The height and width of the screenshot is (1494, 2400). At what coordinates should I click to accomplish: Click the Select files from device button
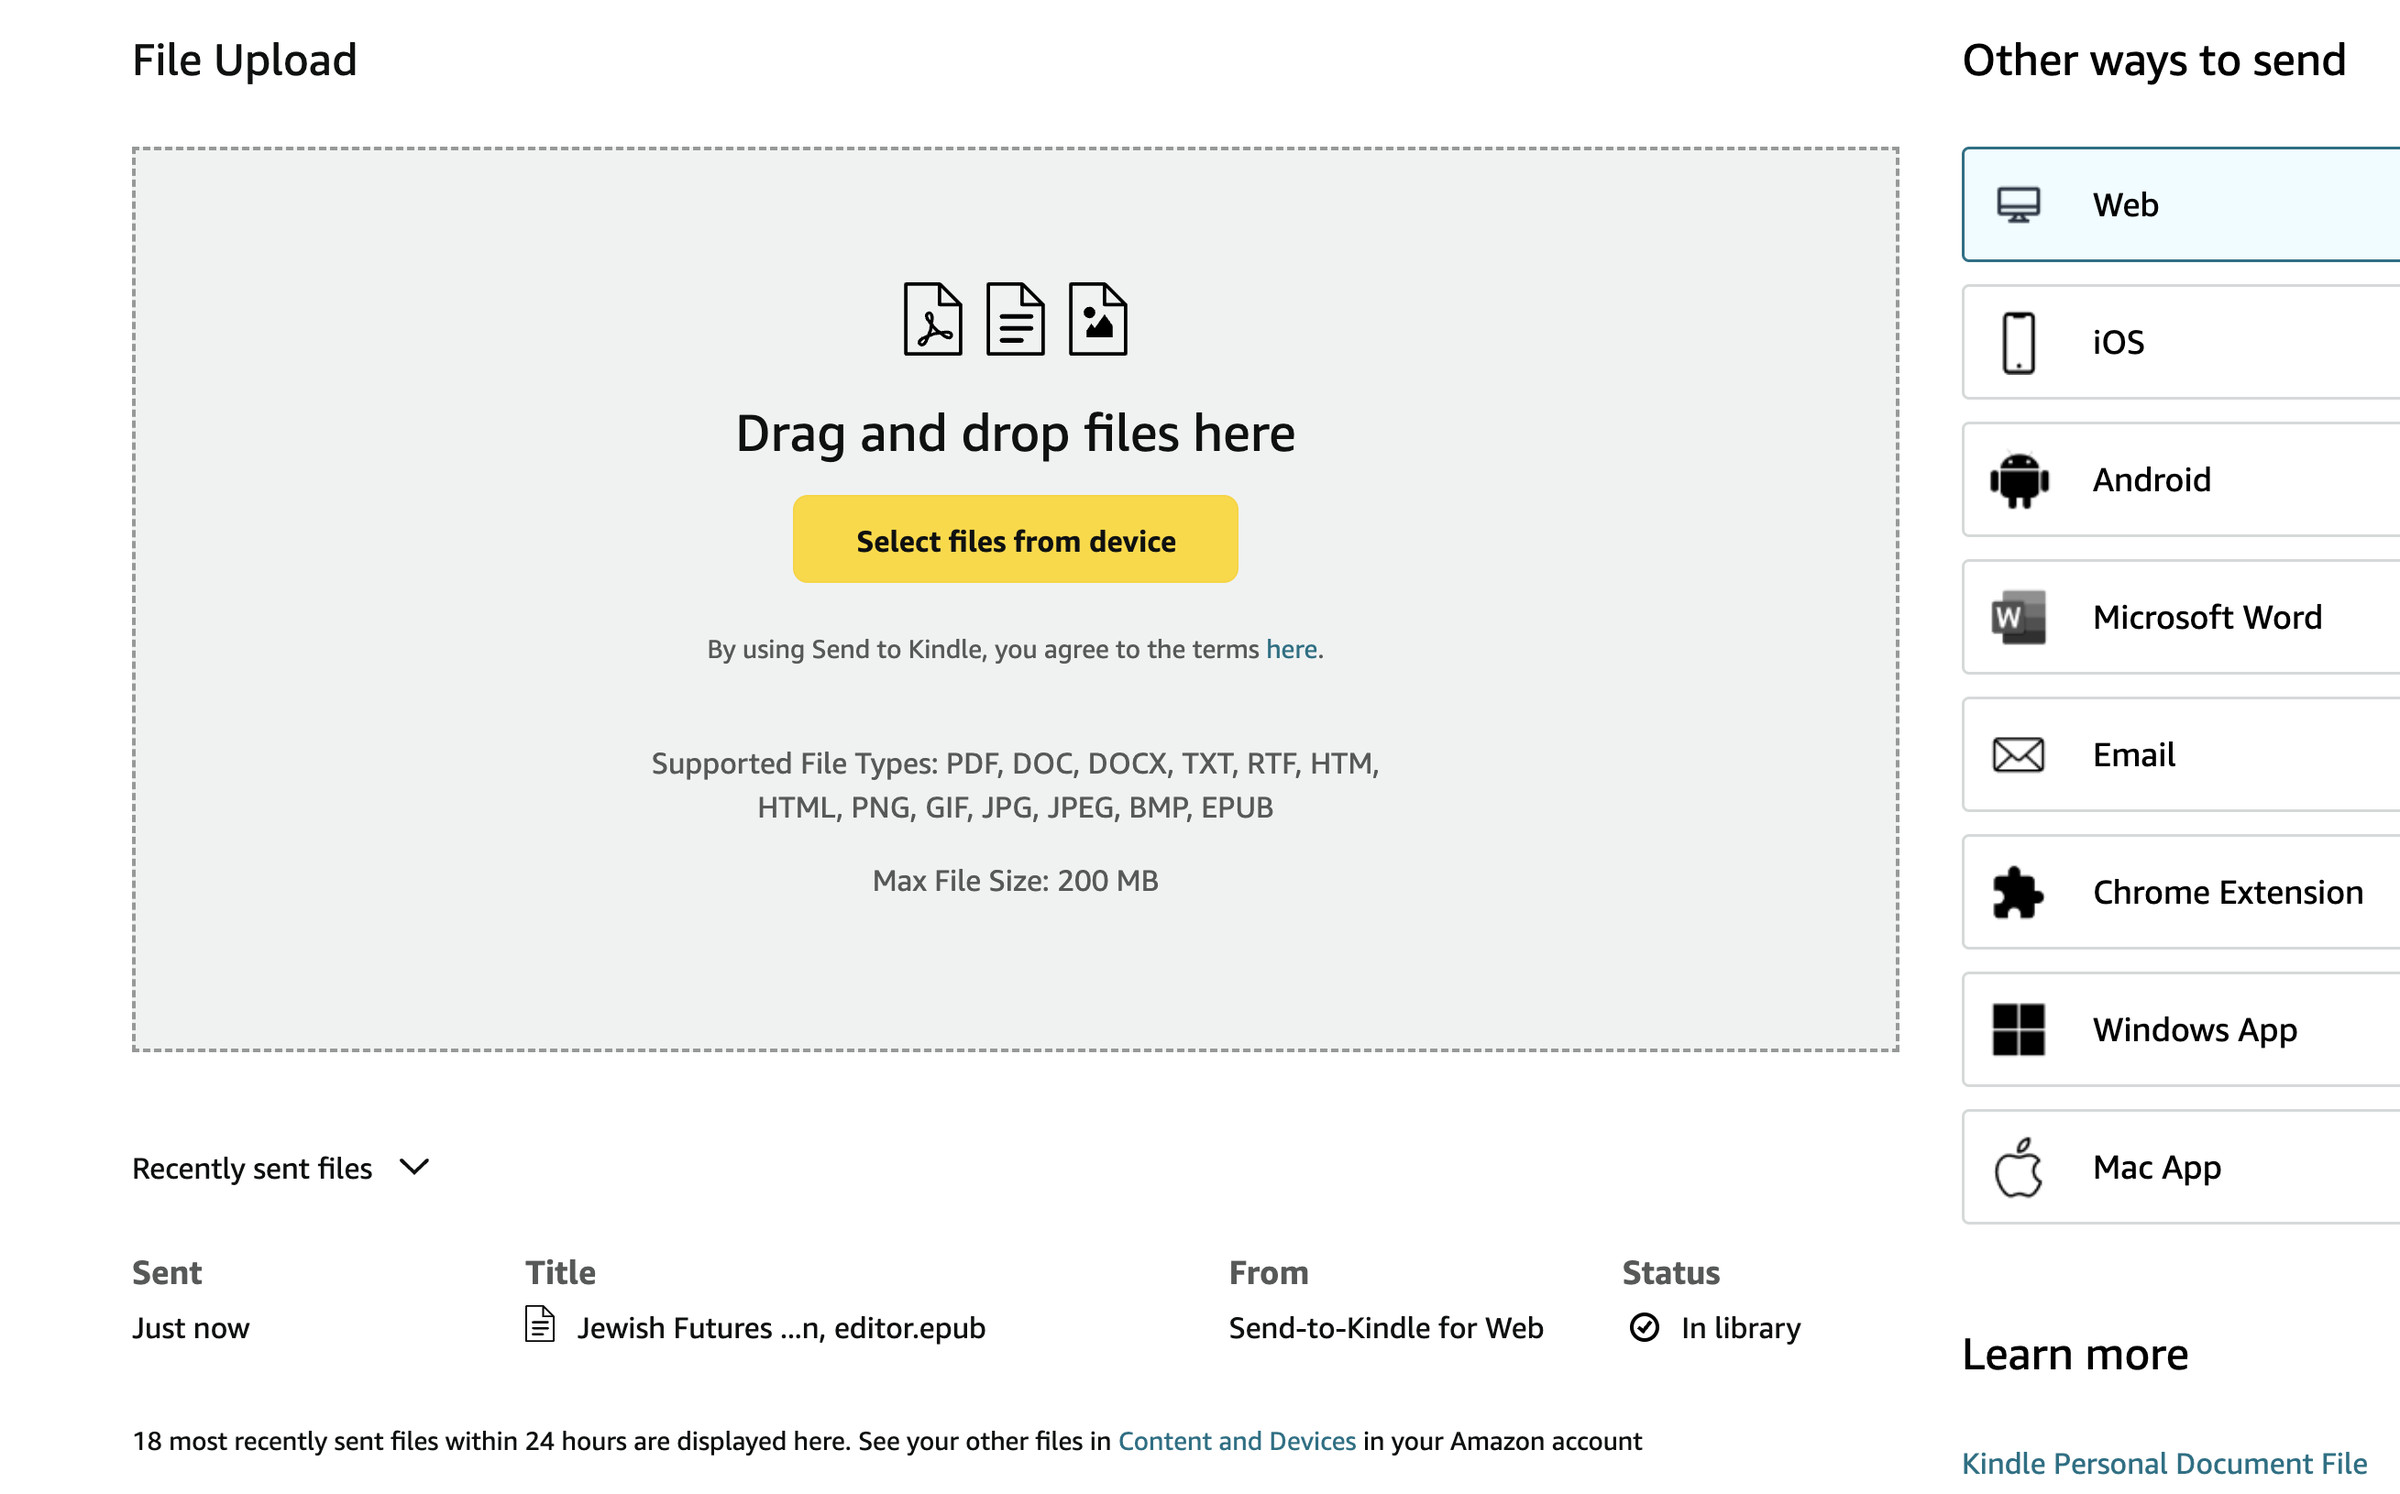tap(1015, 539)
